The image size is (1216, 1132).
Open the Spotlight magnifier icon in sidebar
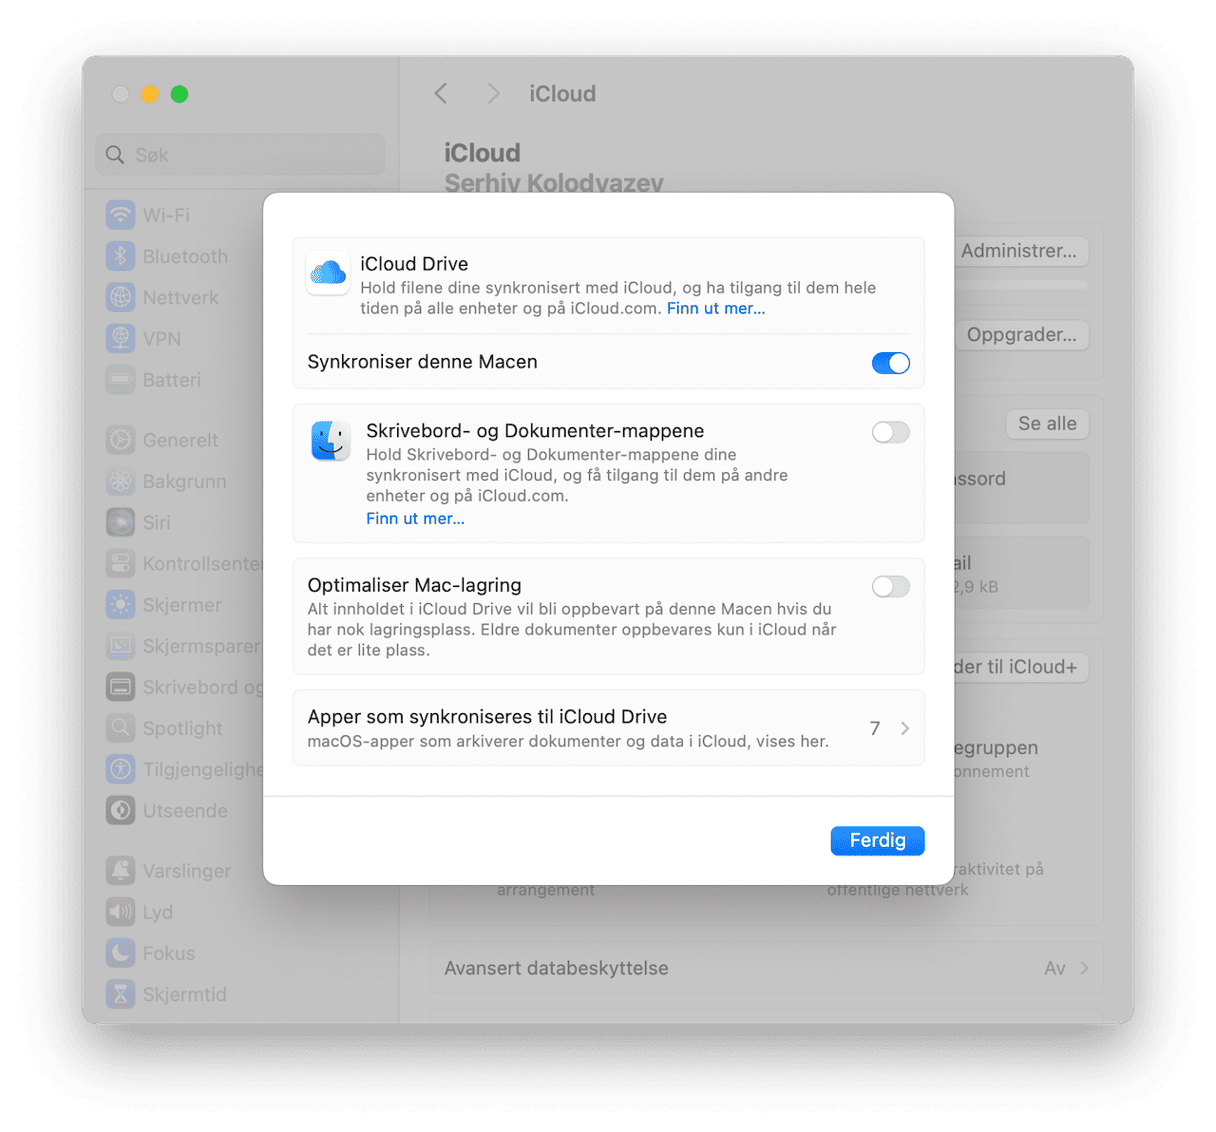coord(120,728)
